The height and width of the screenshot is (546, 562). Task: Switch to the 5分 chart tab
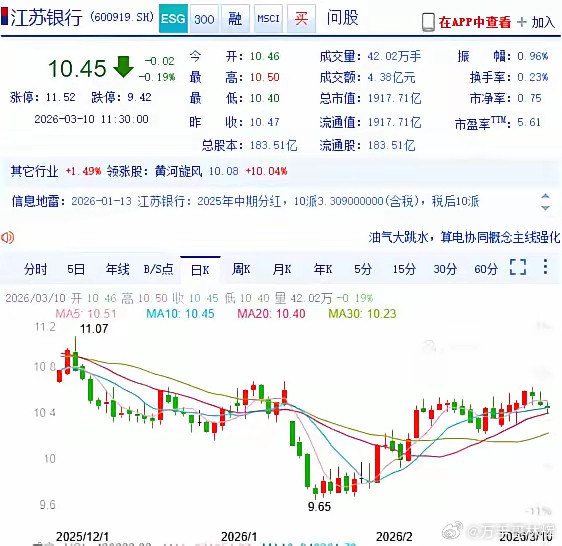click(363, 269)
